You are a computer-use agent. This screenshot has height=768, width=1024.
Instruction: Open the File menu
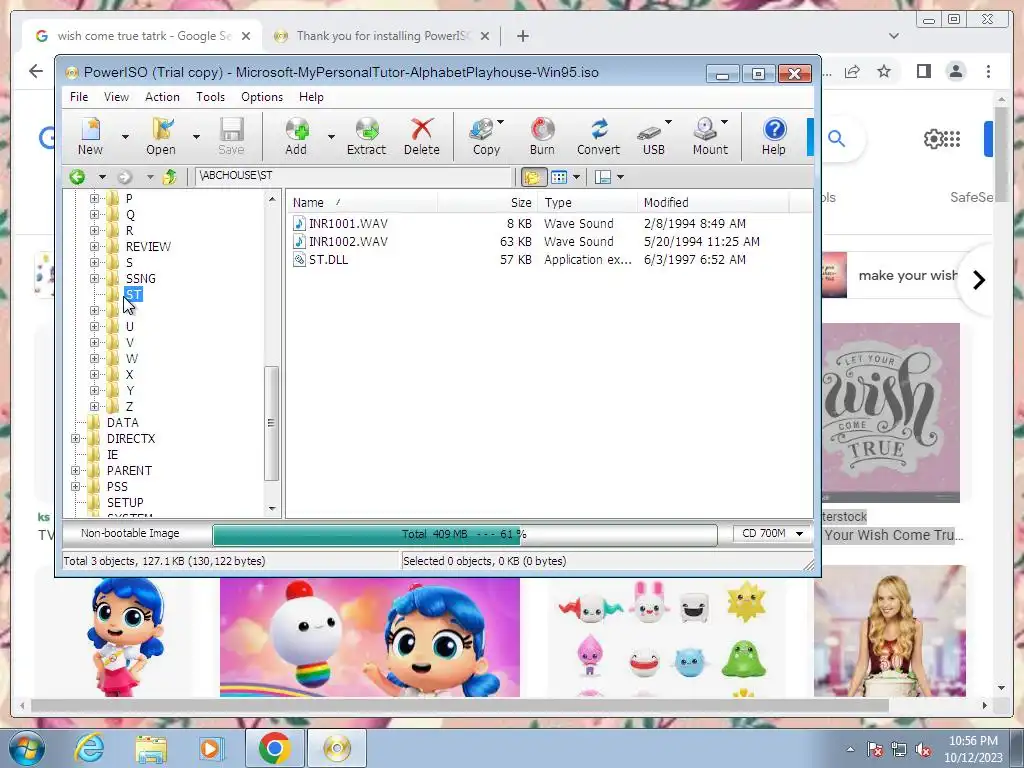pyautogui.click(x=79, y=97)
